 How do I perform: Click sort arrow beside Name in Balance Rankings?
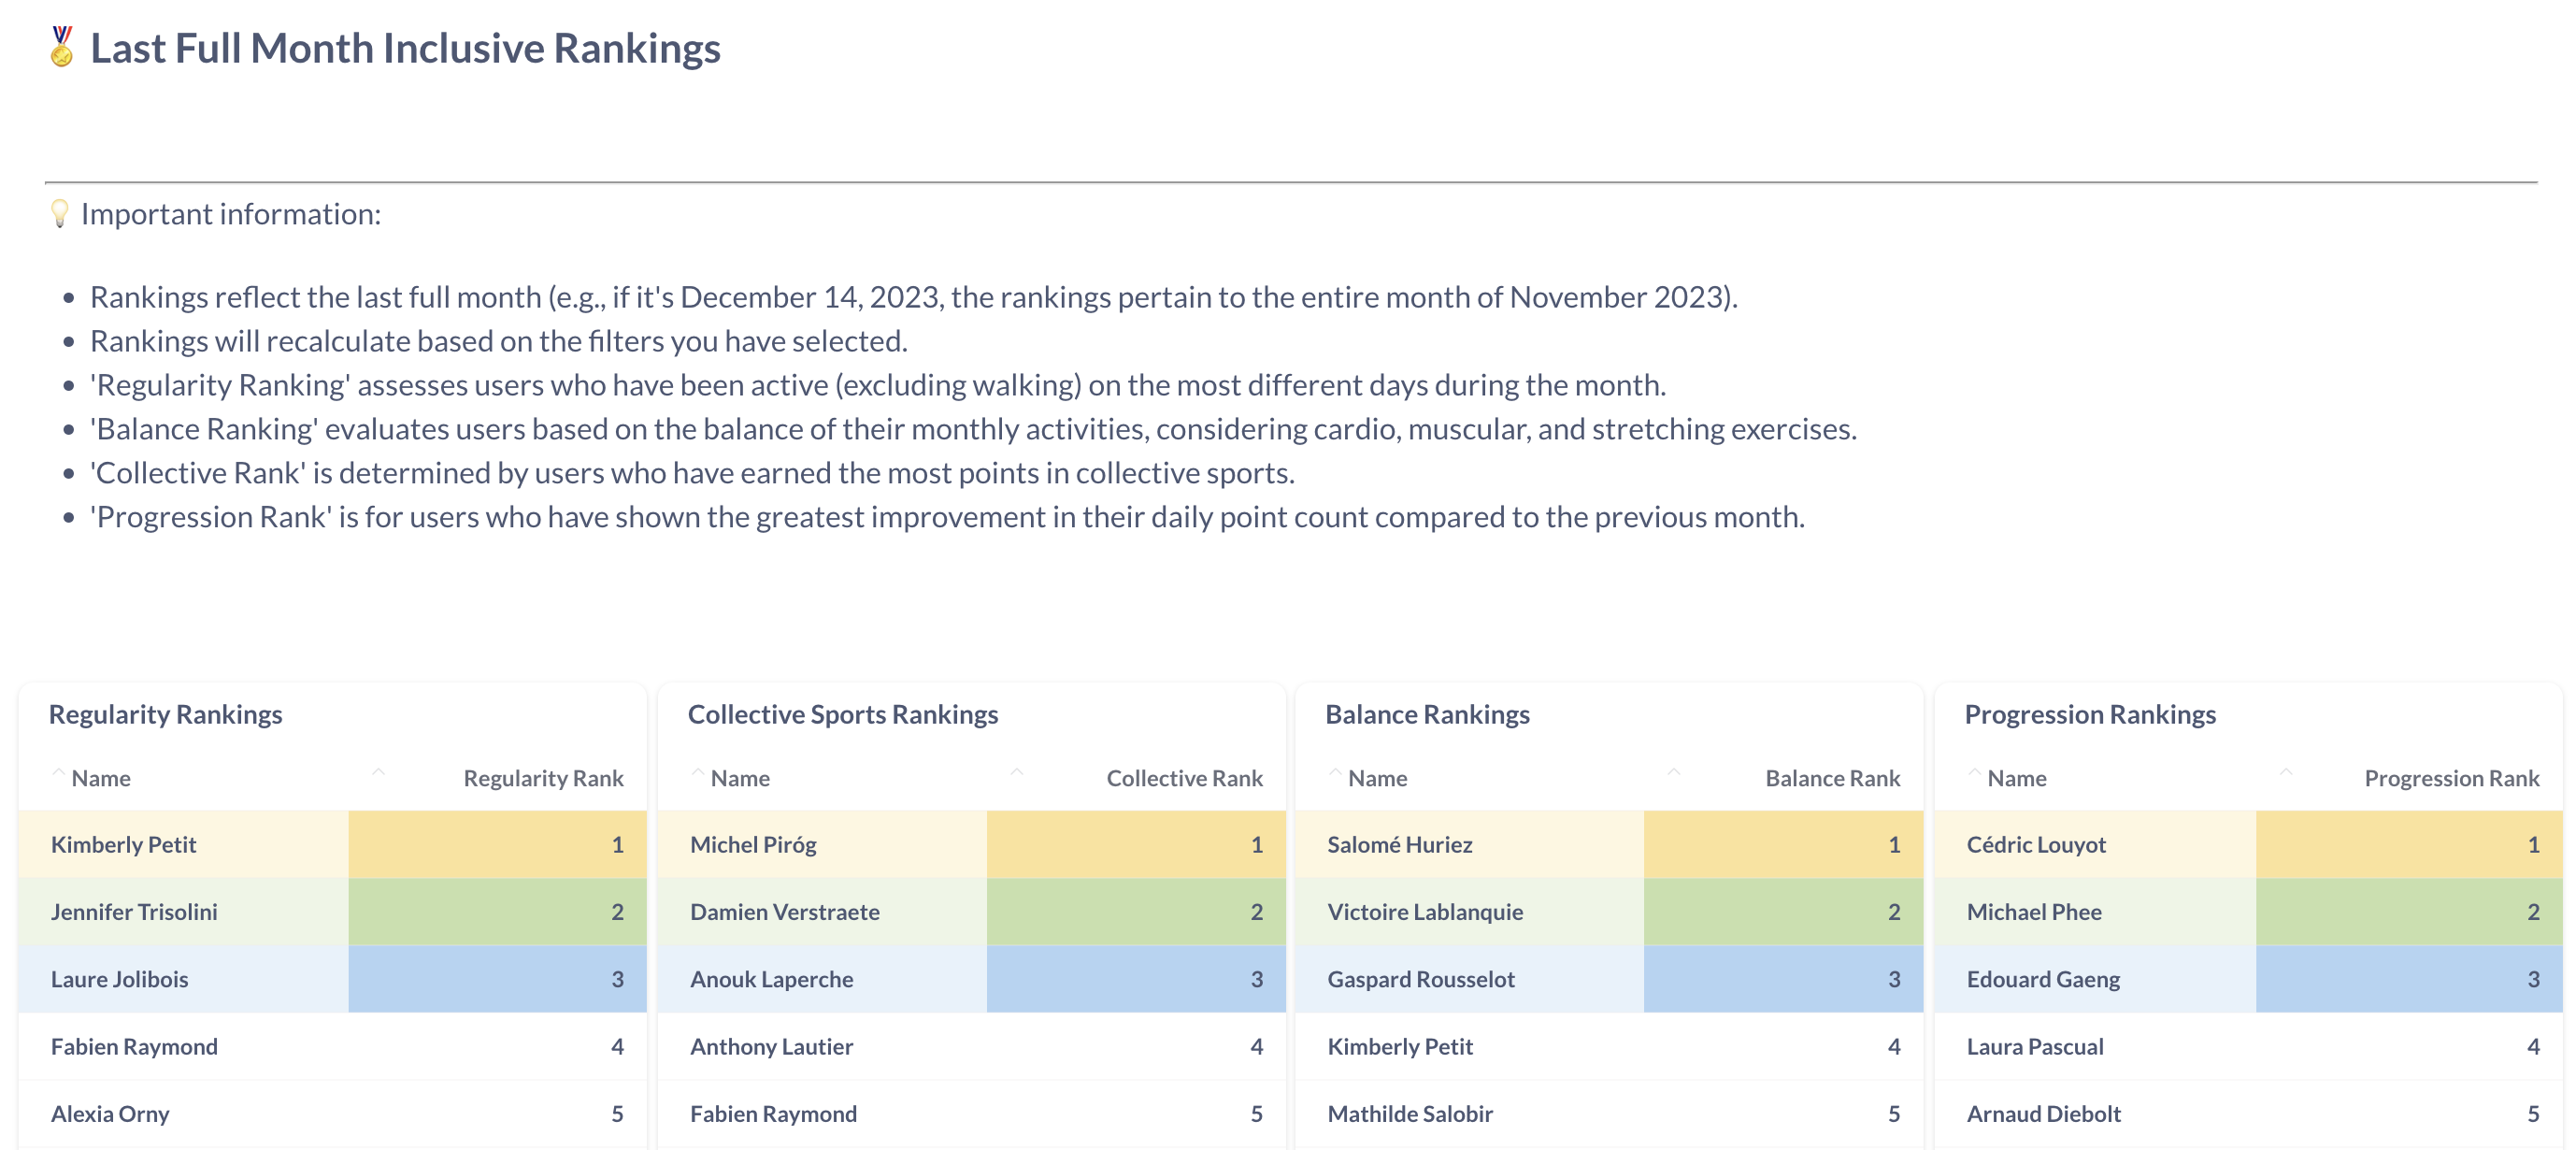tap(1335, 774)
